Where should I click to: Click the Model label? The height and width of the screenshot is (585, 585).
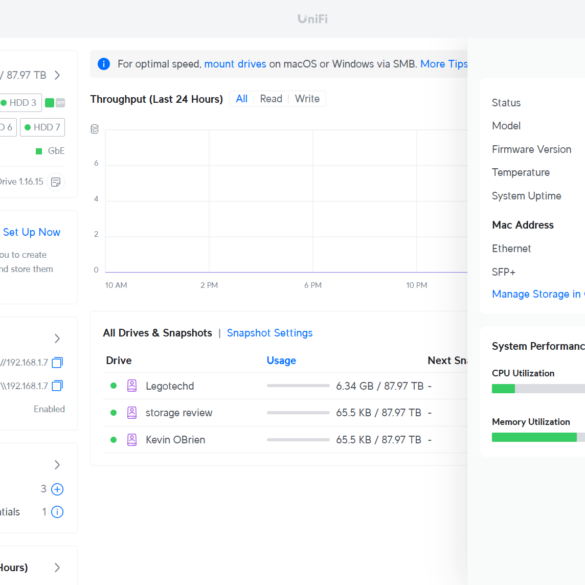(506, 126)
